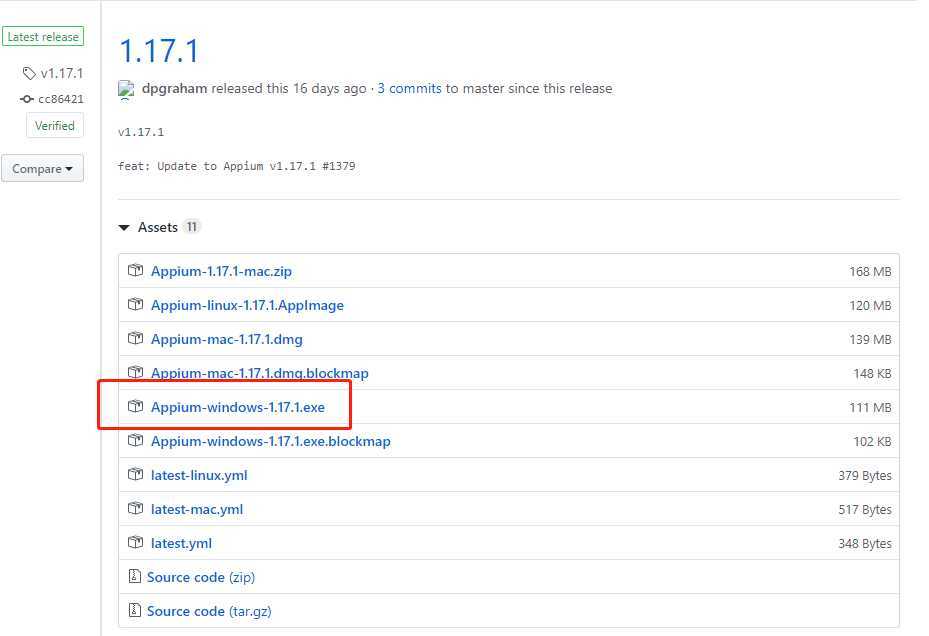Click the Verified badge
929x636 pixels.
point(55,126)
